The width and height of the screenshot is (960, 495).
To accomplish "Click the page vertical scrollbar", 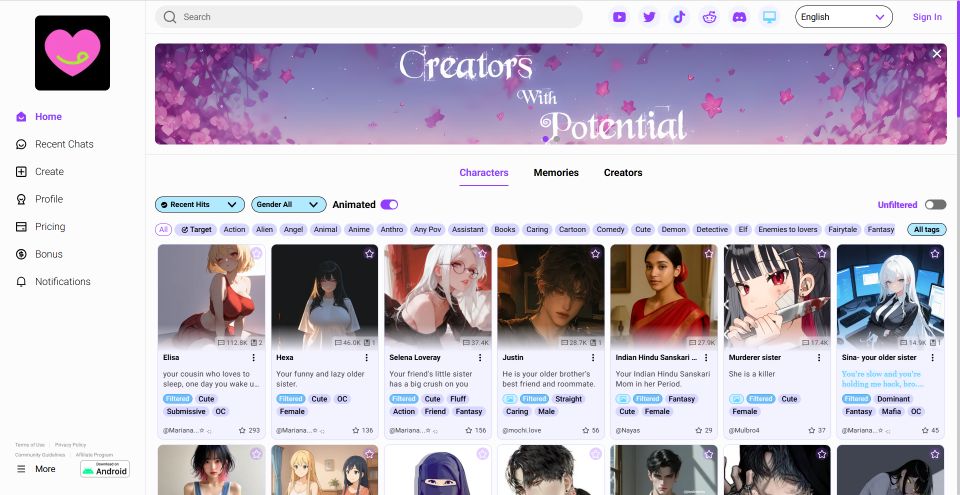I will [x=958, y=58].
